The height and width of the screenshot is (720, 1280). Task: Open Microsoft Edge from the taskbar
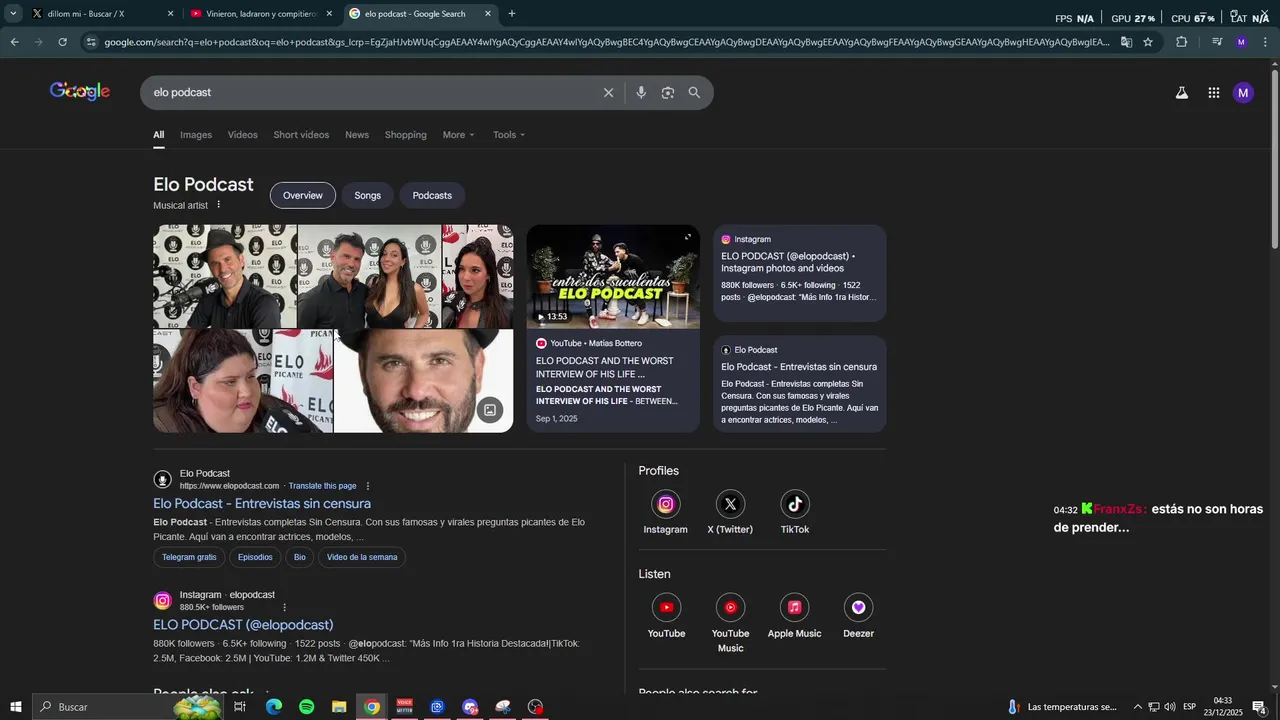(274, 707)
